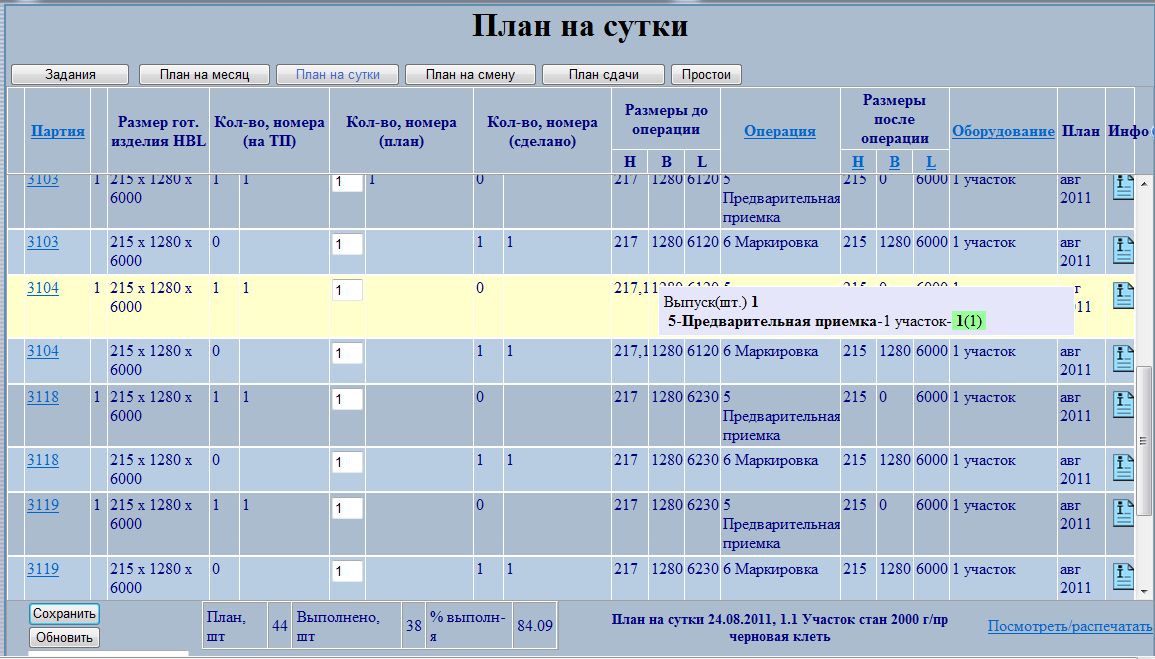Viewport: 1155px width, 659px height.
Task: Open info icon for batch 3104 Маркировка row
Action: [1123, 358]
